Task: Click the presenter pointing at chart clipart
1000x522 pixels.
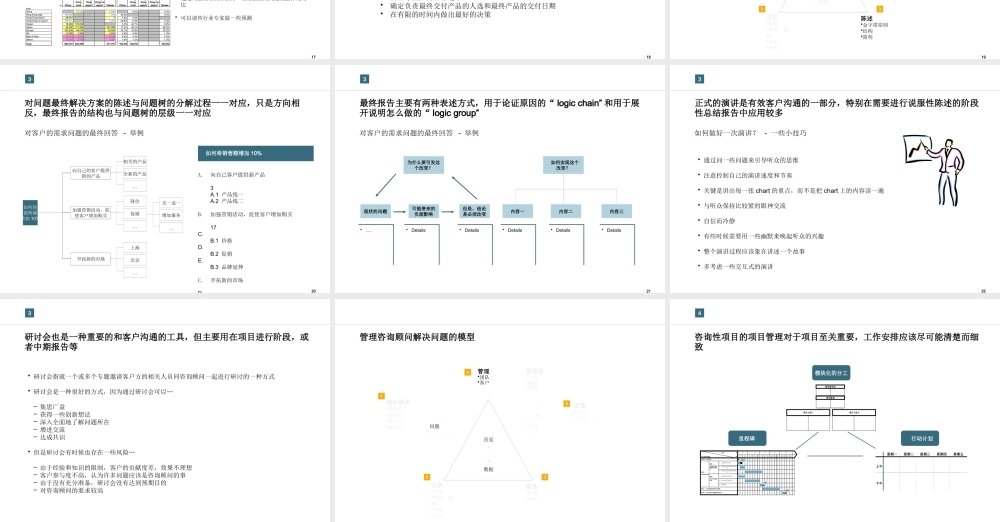Action: tap(934, 169)
